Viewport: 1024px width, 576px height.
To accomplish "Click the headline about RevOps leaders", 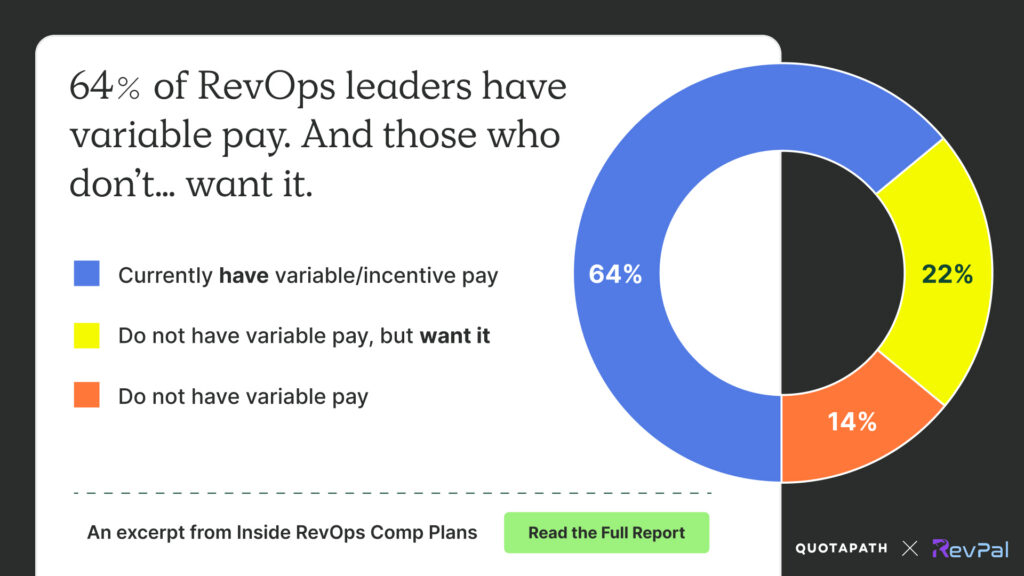I will point(318,136).
